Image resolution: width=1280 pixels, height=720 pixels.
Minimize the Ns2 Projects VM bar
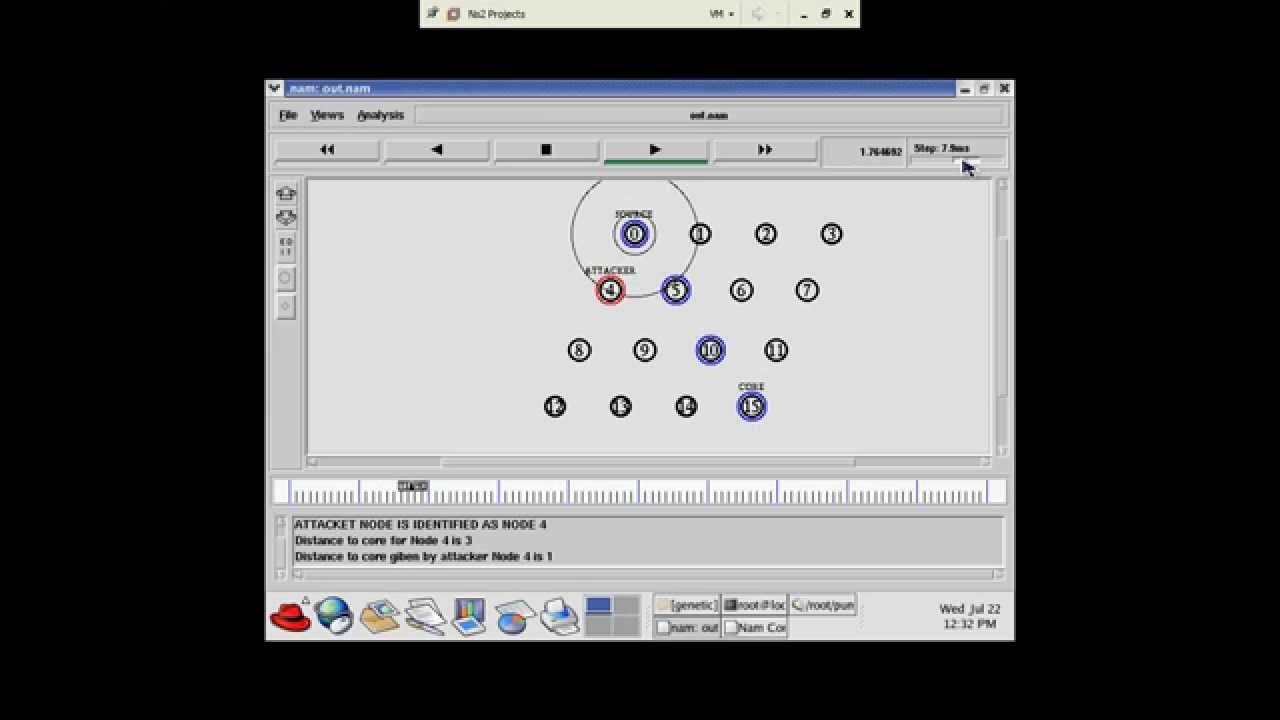[x=804, y=14]
